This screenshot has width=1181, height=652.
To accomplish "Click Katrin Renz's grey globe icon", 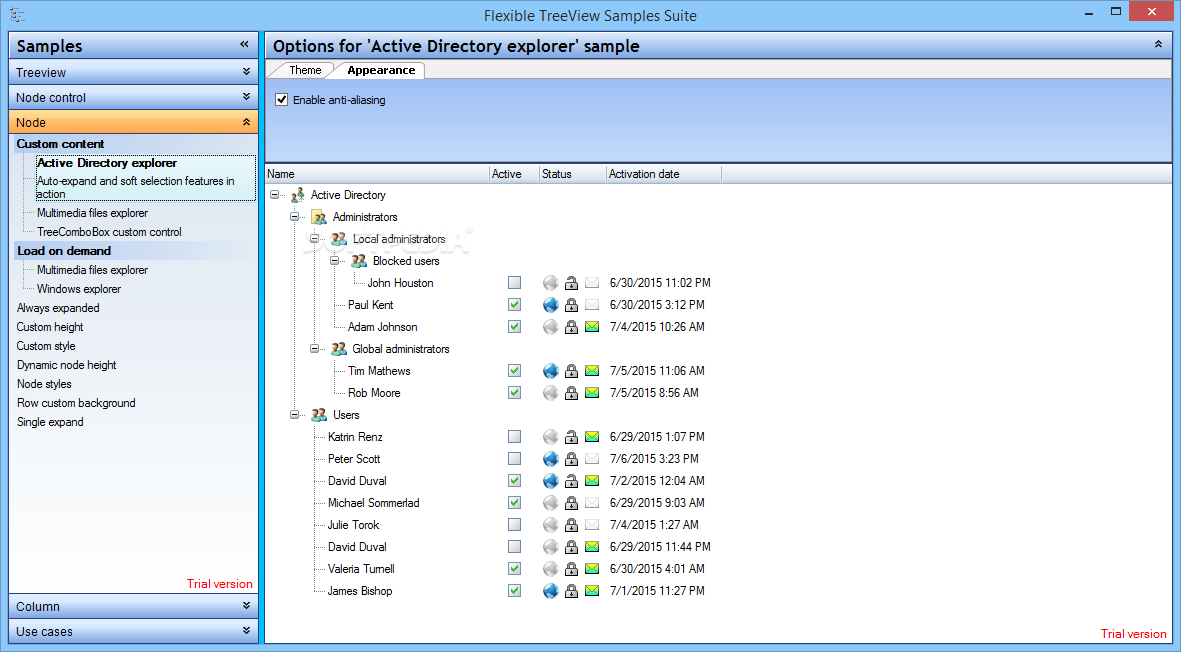I will click(551, 437).
